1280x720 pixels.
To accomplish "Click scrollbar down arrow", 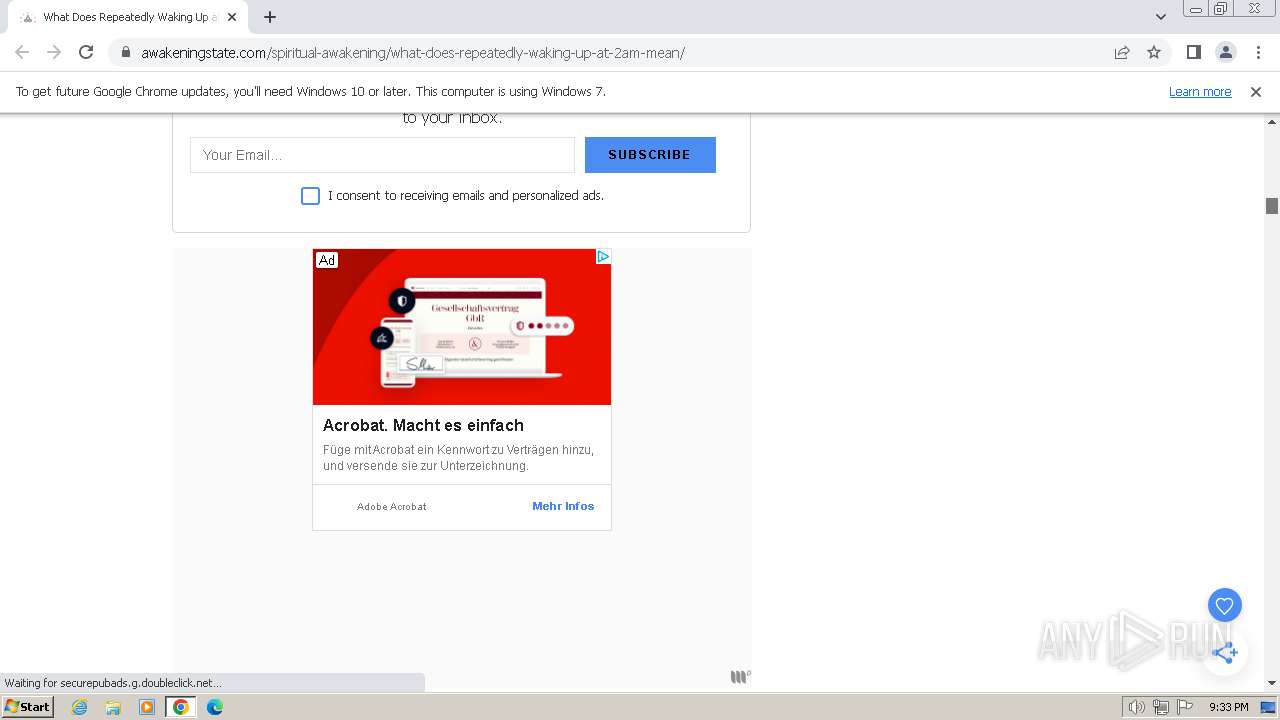I will click(1272, 683).
